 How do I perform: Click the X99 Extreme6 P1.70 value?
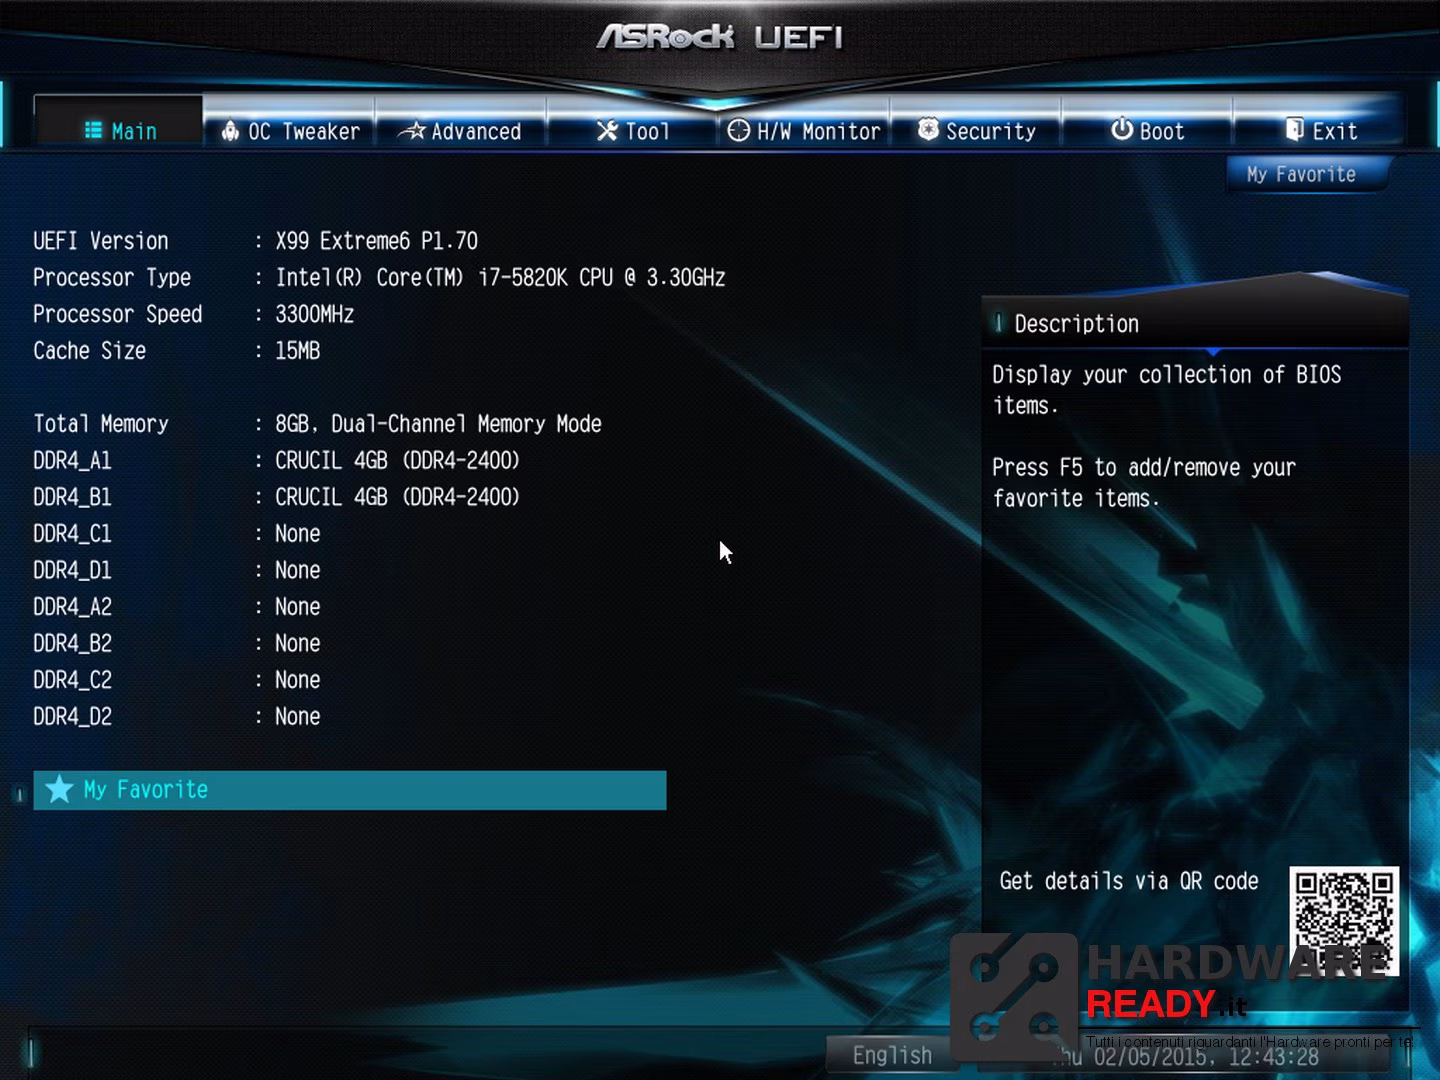pyautogui.click(x=377, y=241)
